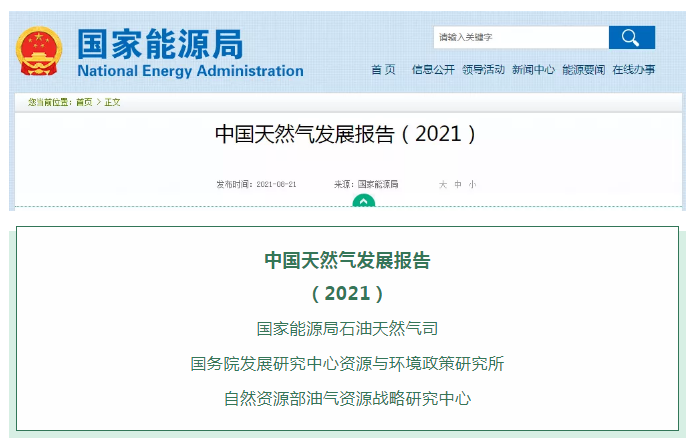Click National Energy Administration English title

(190, 71)
